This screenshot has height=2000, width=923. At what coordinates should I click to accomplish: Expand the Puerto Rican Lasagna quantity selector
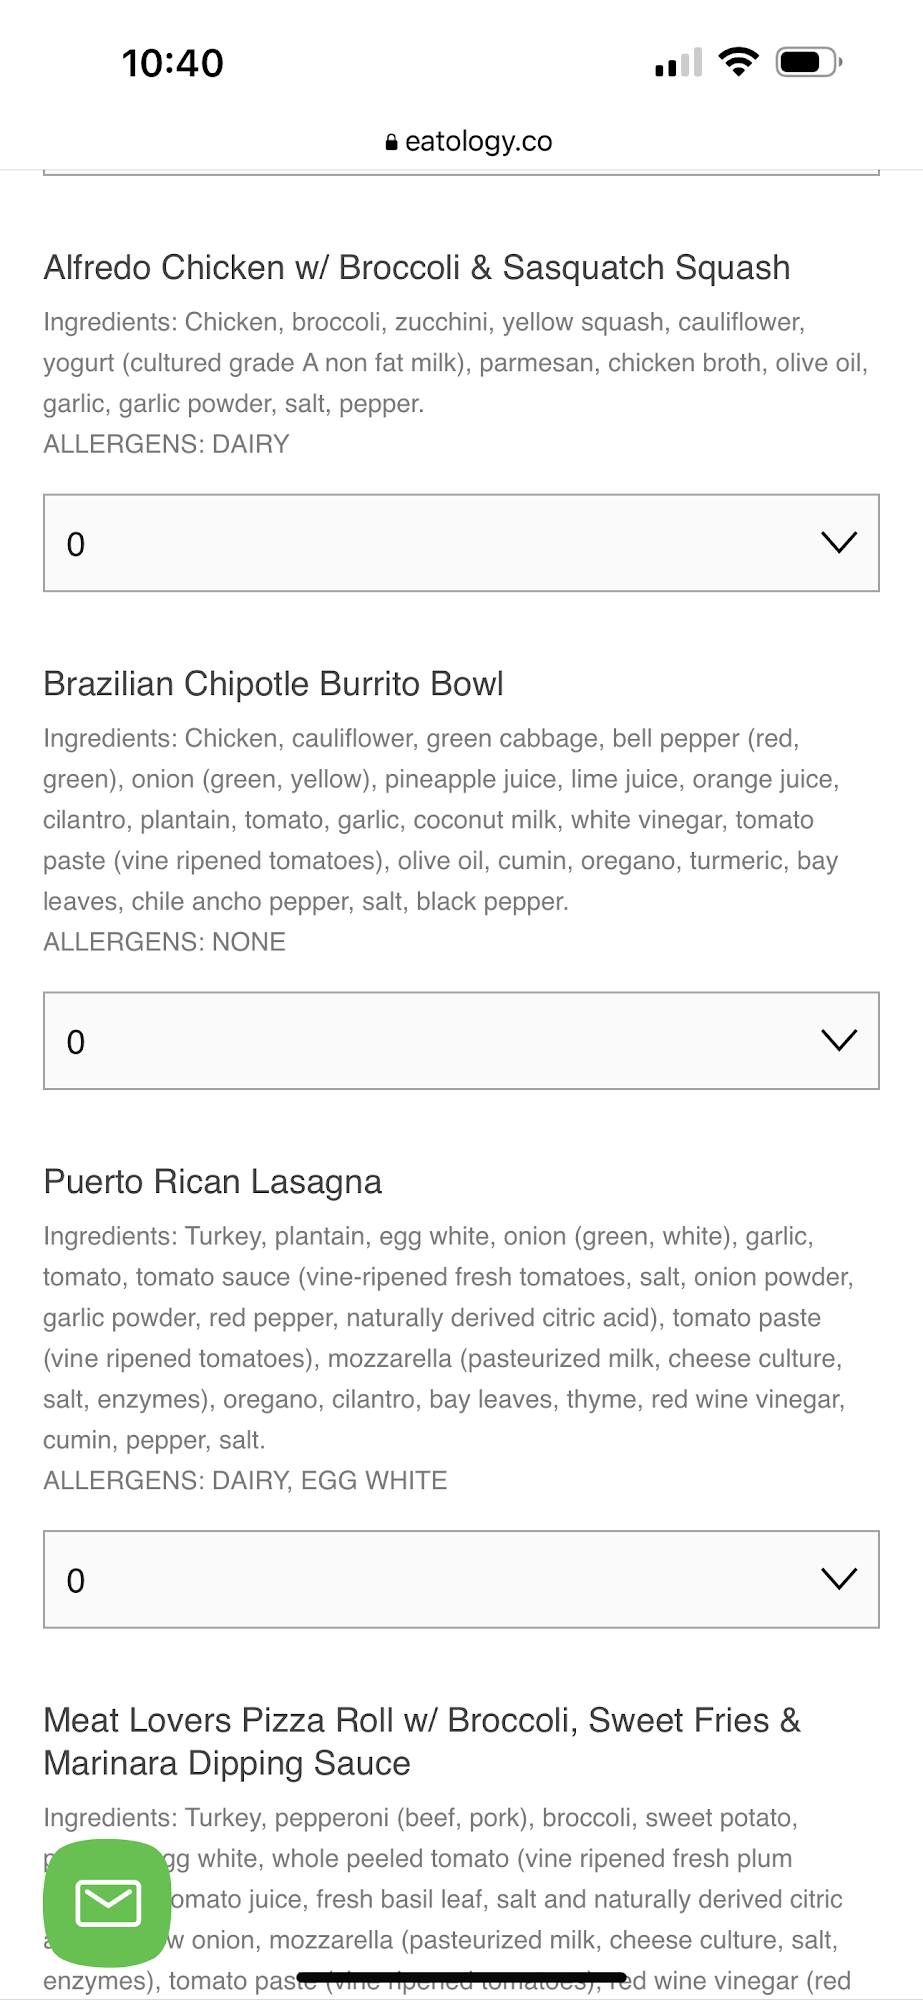pyautogui.click(x=461, y=1579)
